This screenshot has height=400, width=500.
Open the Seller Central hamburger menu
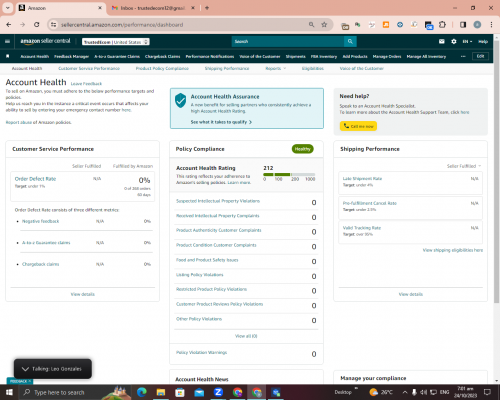point(7,41)
